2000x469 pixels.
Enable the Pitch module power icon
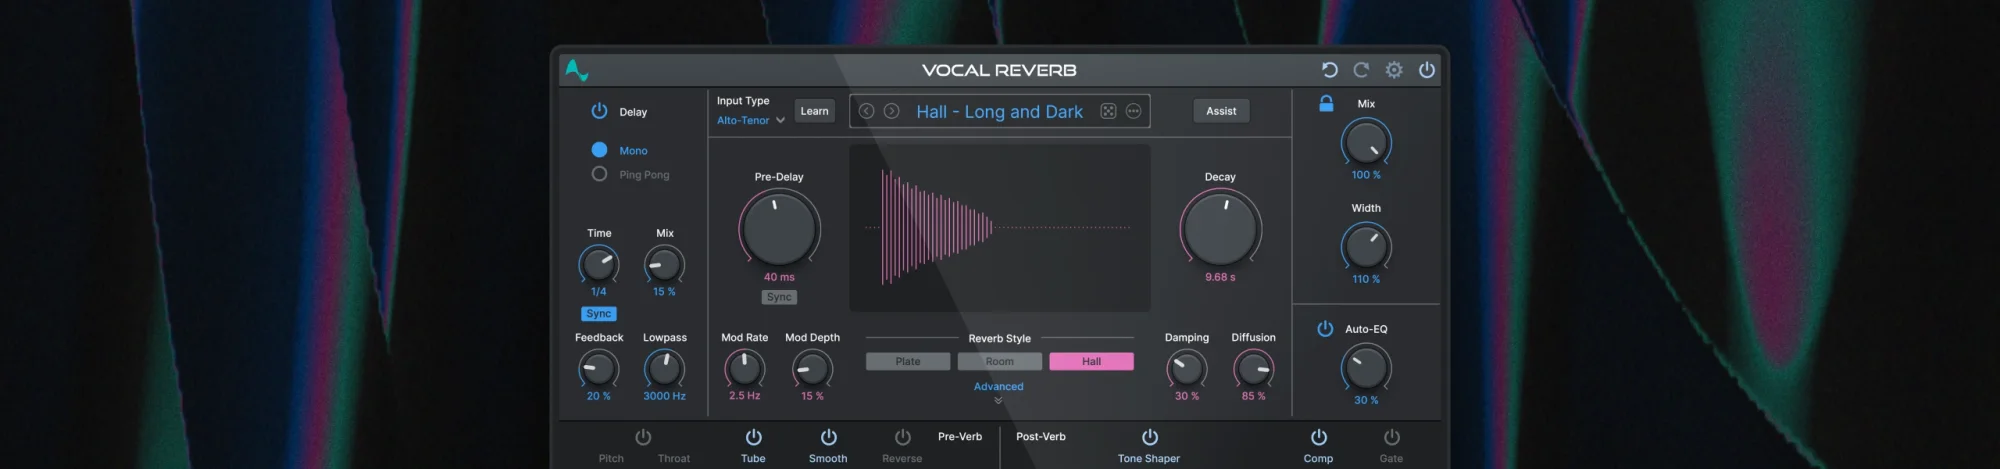click(643, 437)
